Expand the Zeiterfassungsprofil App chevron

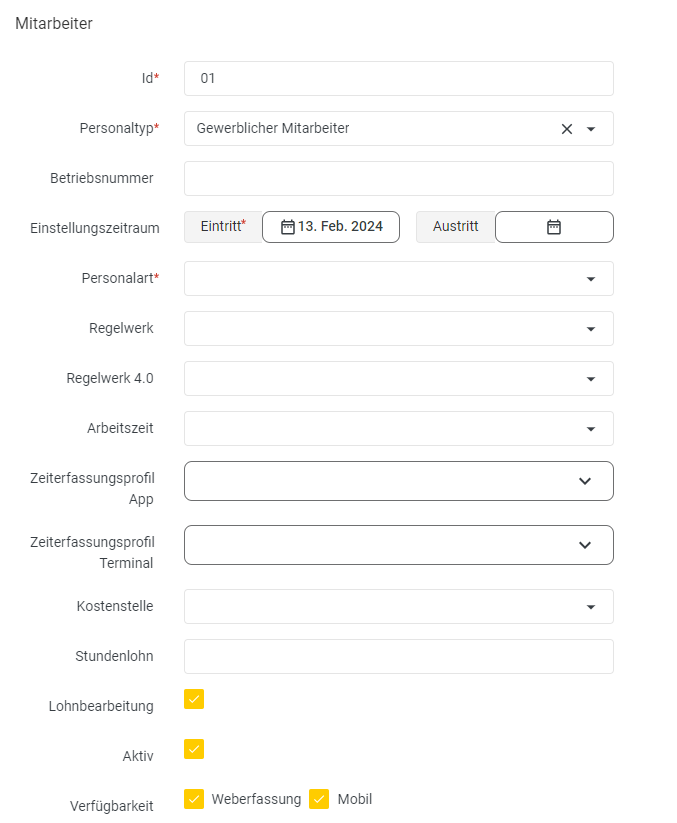pyautogui.click(x=585, y=481)
